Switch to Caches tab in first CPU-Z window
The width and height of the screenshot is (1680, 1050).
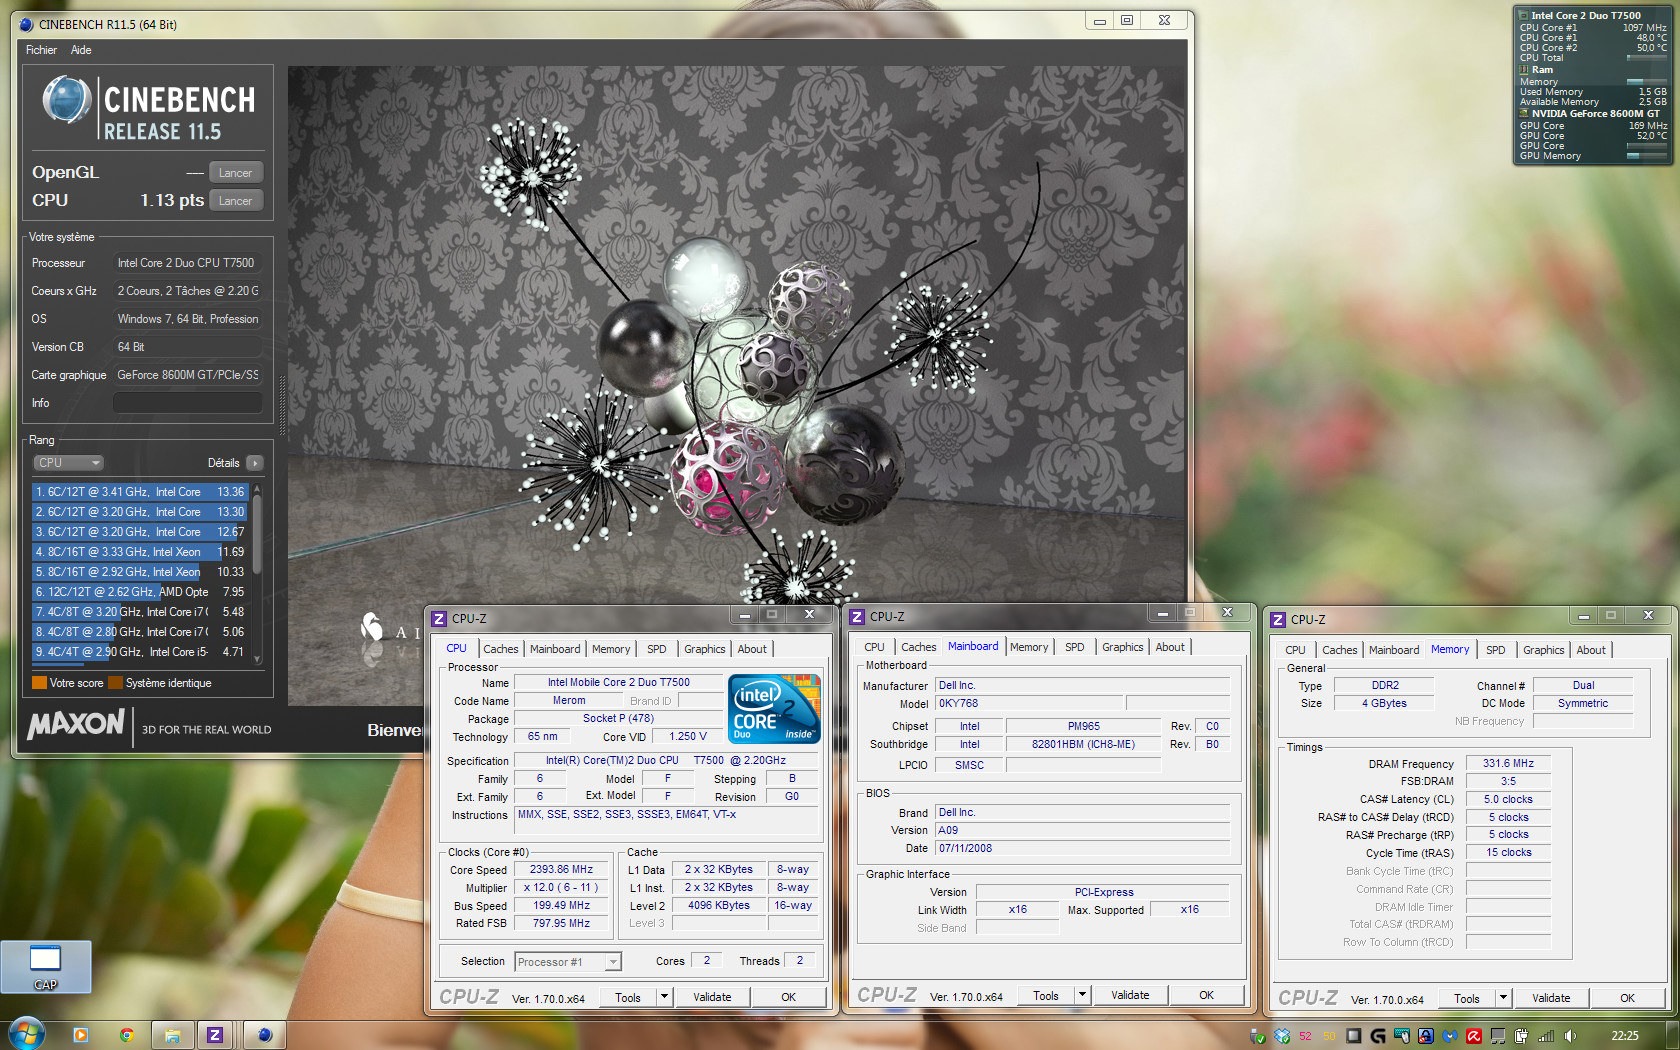pyautogui.click(x=501, y=649)
